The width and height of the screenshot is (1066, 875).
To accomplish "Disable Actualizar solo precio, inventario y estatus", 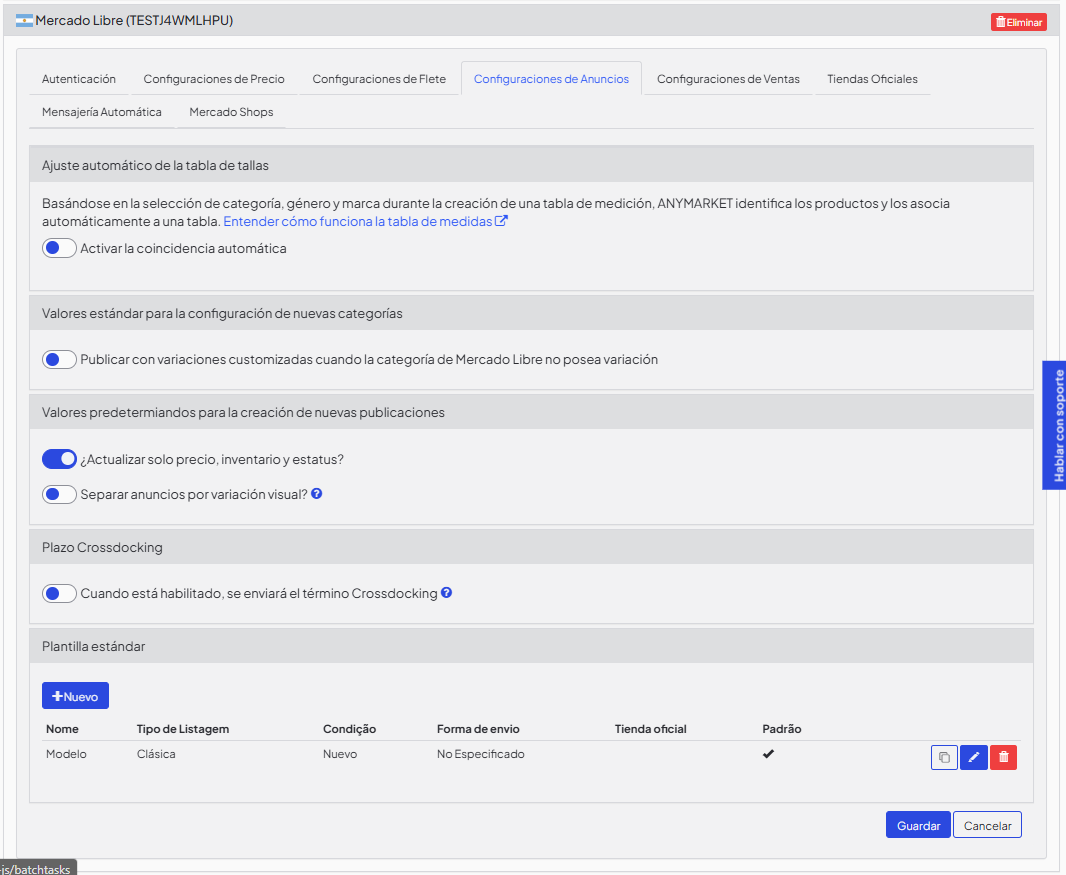I will pyautogui.click(x=59, y=460).
